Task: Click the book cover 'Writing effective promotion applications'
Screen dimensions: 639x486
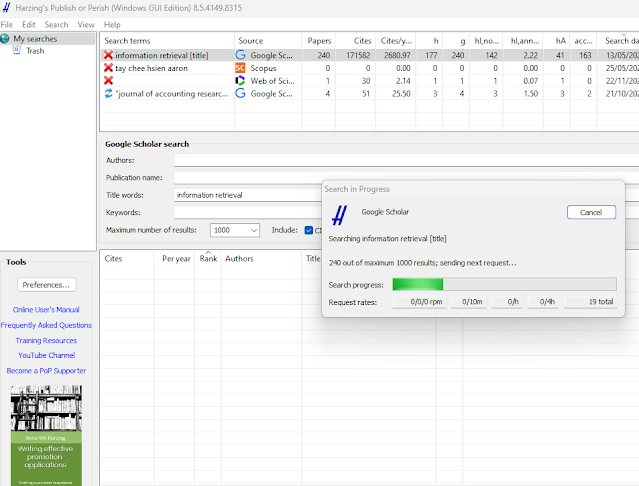Action: pos(46,435)
